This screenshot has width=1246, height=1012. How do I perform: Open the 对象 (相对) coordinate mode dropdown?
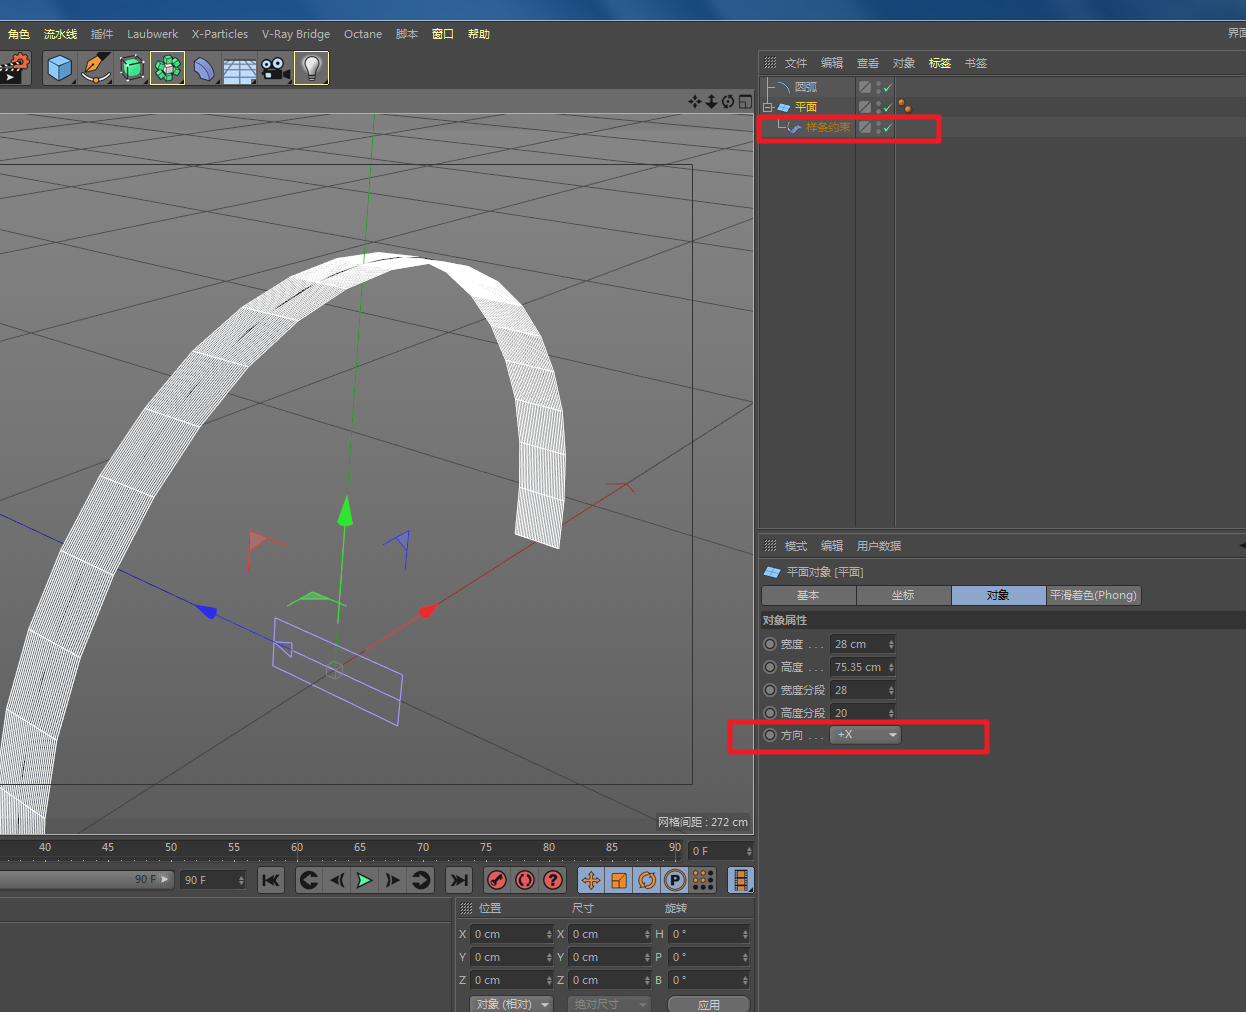(512, 1004)
